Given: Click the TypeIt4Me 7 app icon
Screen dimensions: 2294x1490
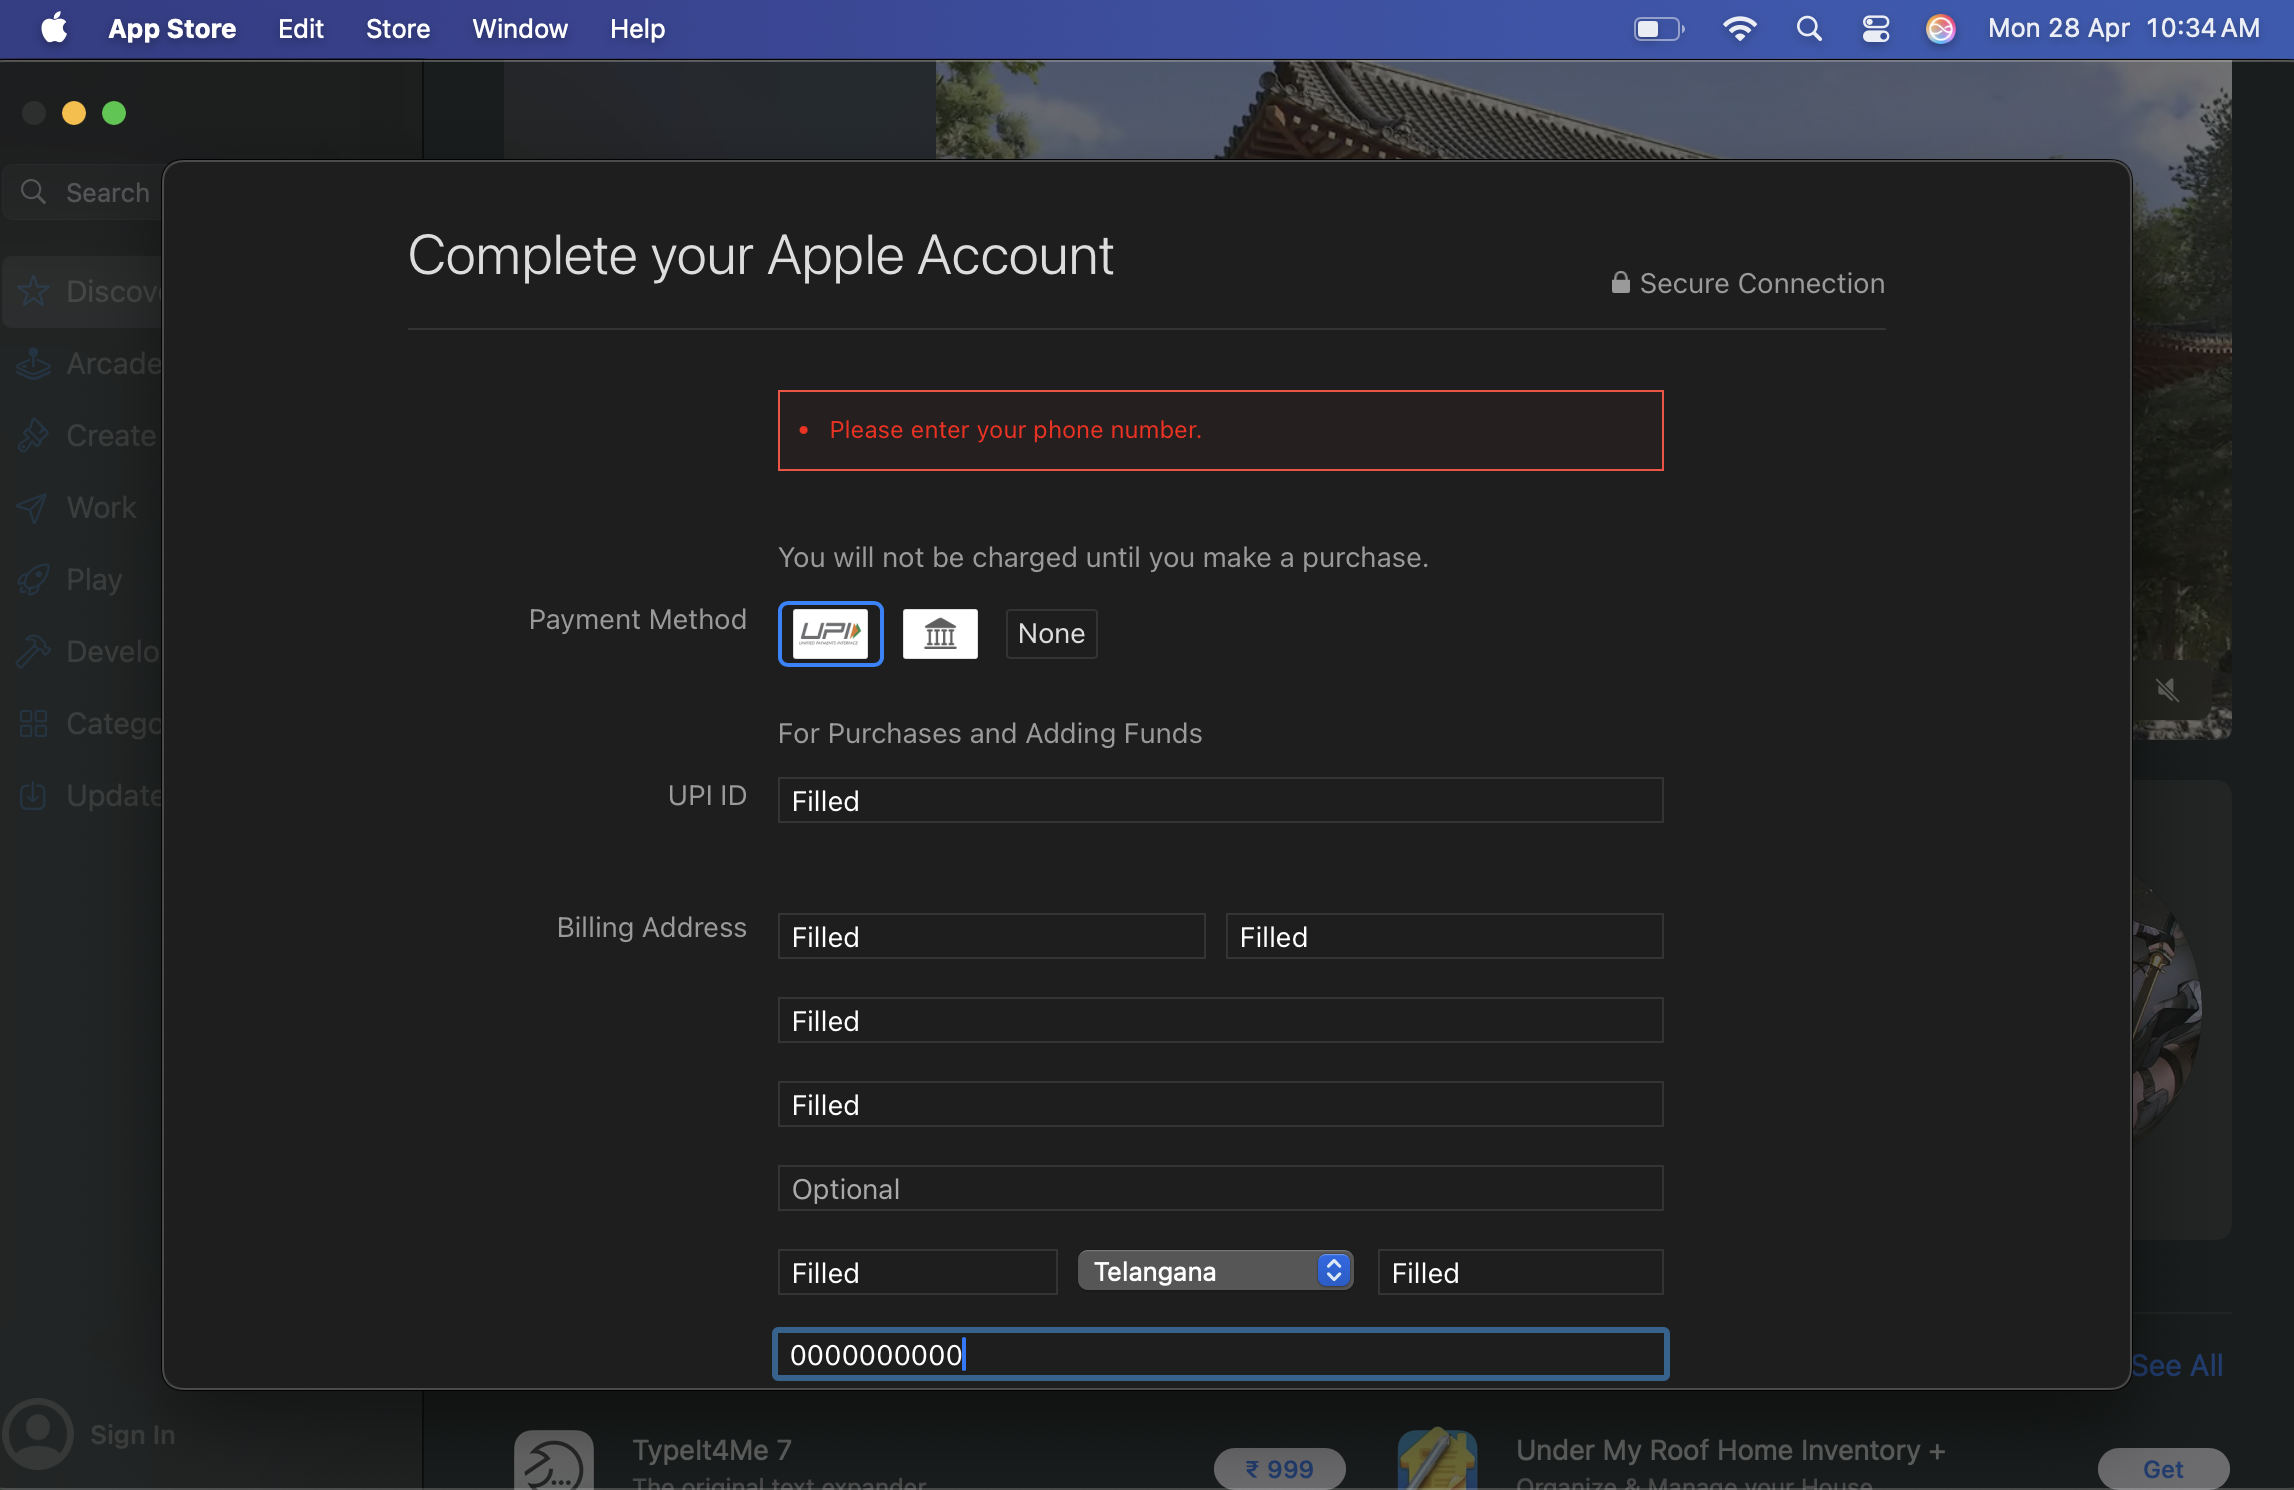Looking at the screenshot, I should (553, 1462).
